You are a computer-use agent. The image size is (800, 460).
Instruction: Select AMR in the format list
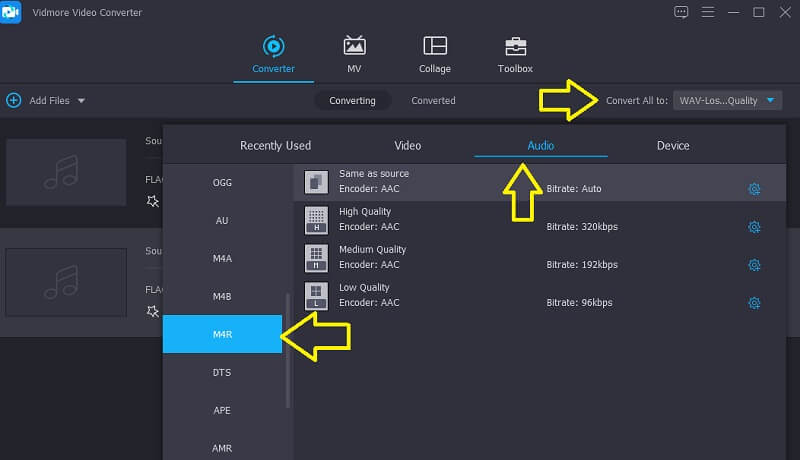click(x=222, y=448)
